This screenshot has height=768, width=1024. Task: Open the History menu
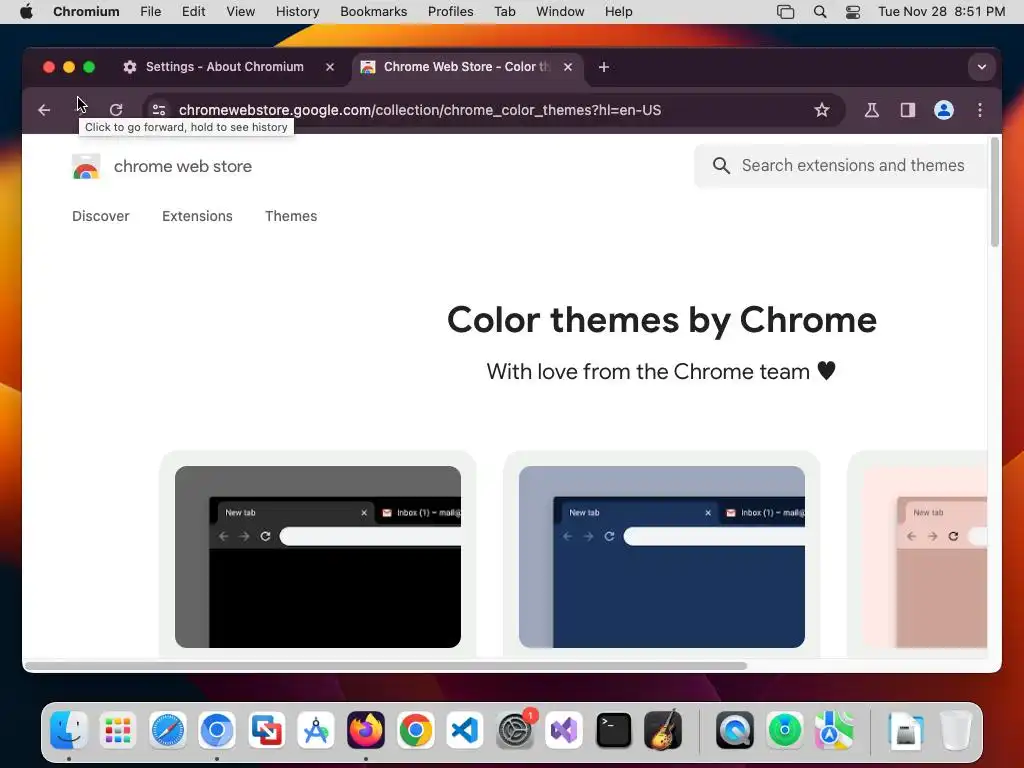(x=297, y=12)
